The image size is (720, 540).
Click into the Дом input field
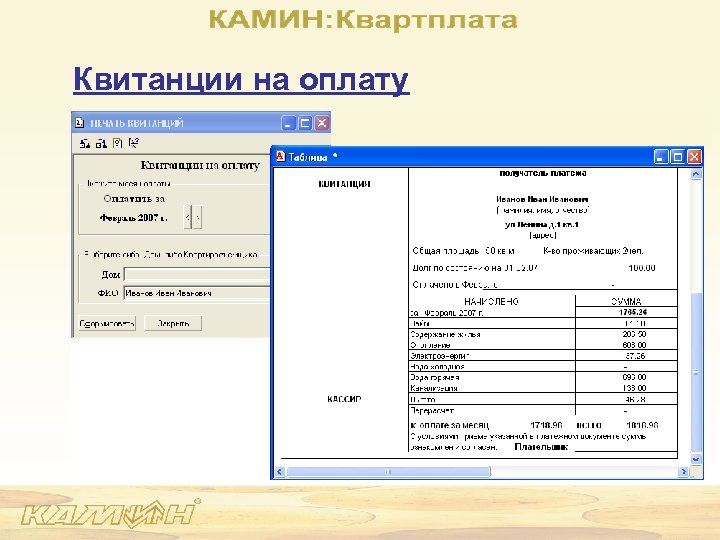[197, 274]
